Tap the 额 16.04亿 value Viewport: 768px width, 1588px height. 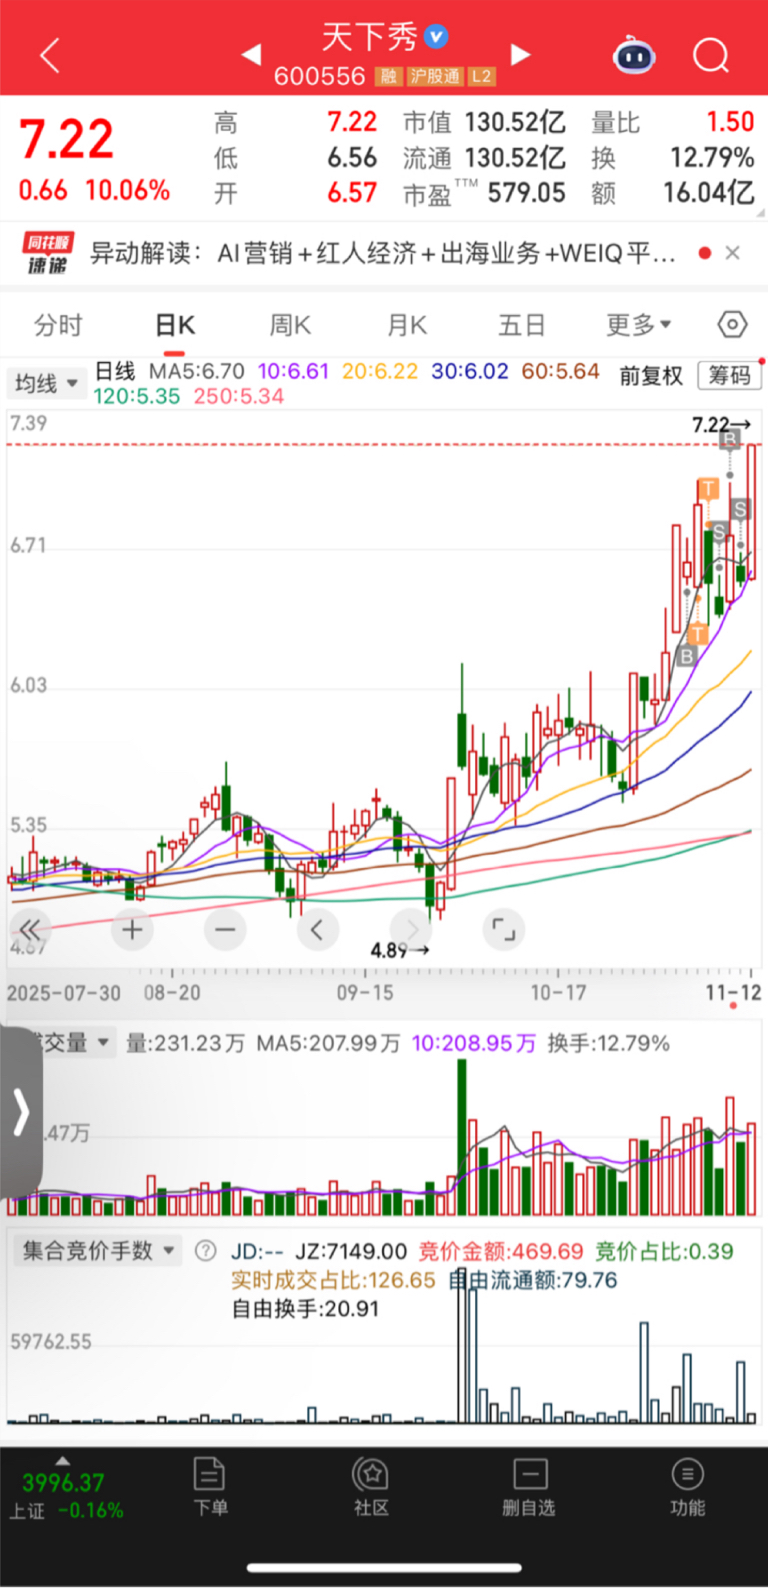(709, 192)
